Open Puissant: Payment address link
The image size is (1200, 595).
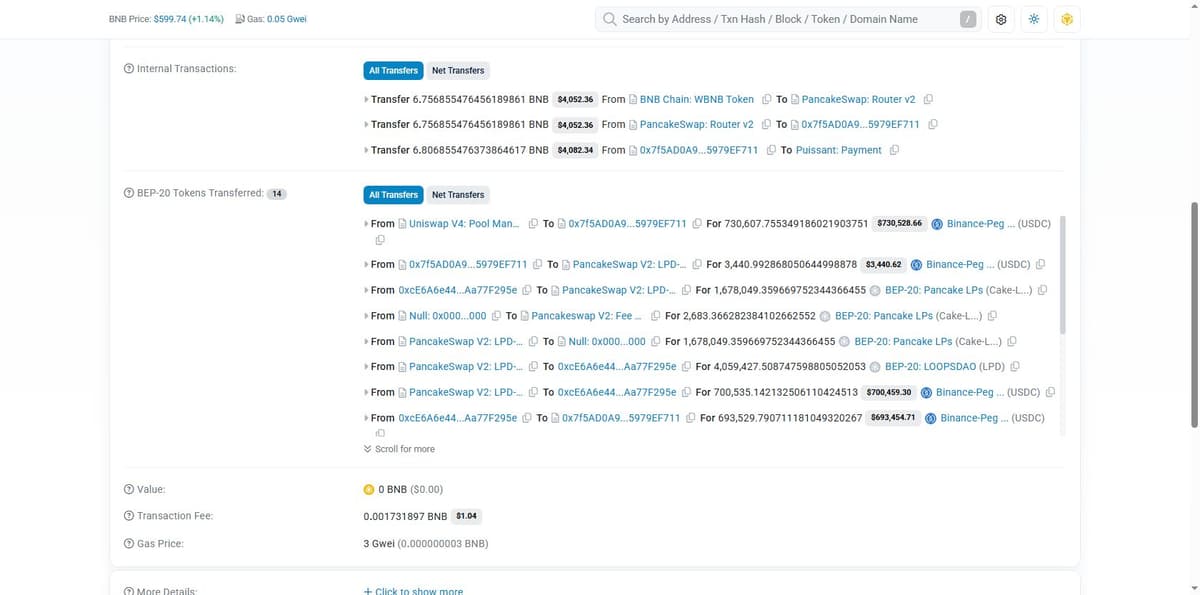click(838, 151)
